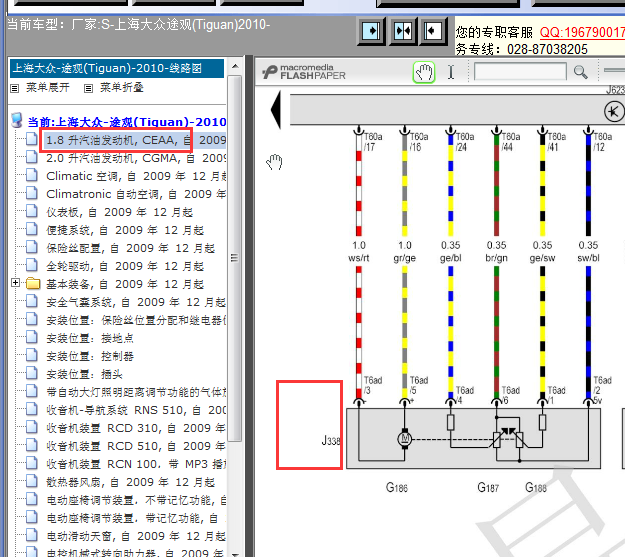Expand the 基本装备 folder plus sign

[15, 283]
